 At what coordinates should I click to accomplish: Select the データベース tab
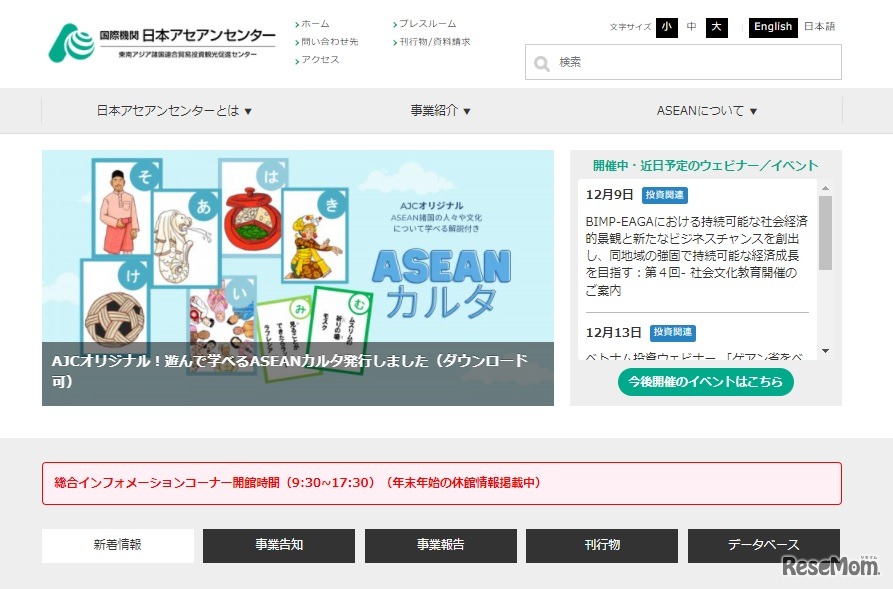(764, 545)
